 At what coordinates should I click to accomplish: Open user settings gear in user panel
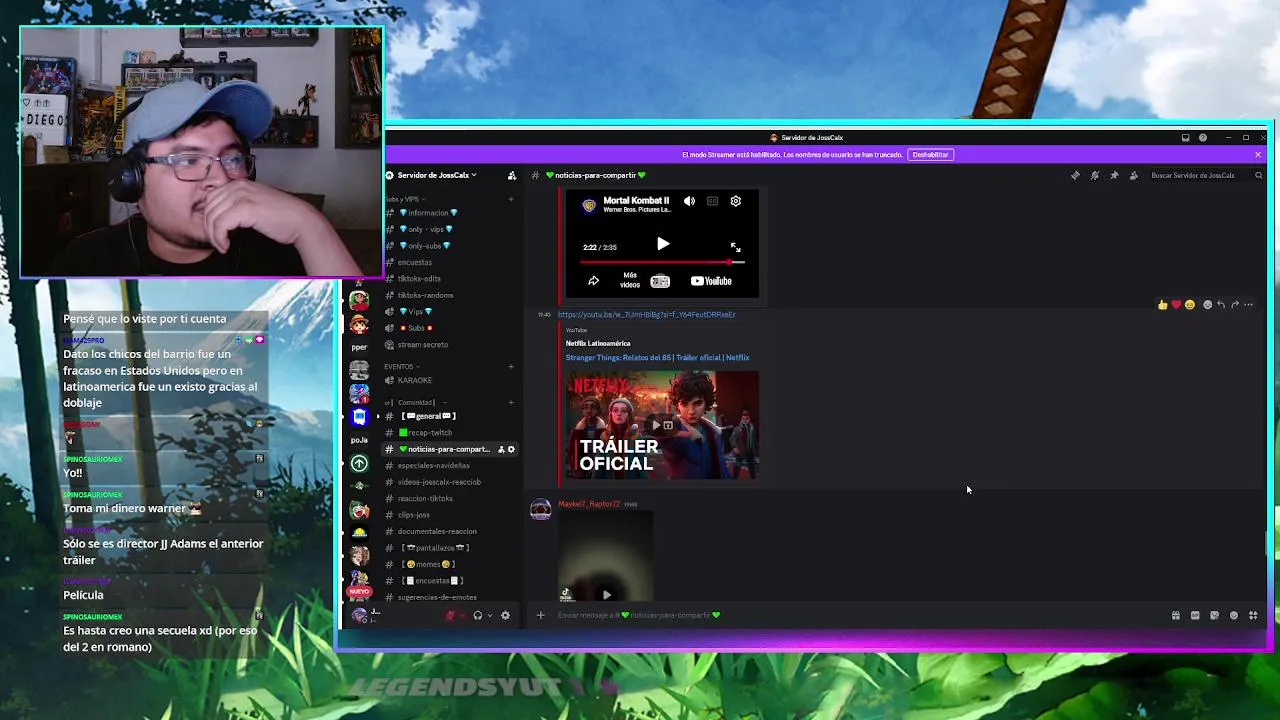505,616
